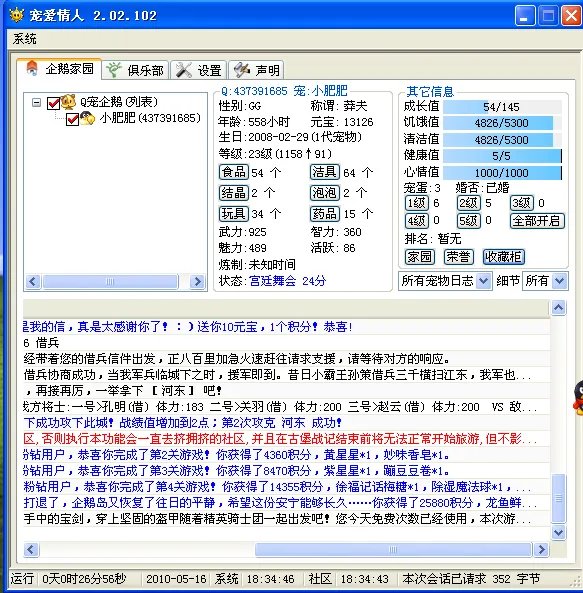Image resolution: width=583 pixels, height=593 pixels.
Task: Select the log line mentioning 第4关游戏
Action: point(286,487)
